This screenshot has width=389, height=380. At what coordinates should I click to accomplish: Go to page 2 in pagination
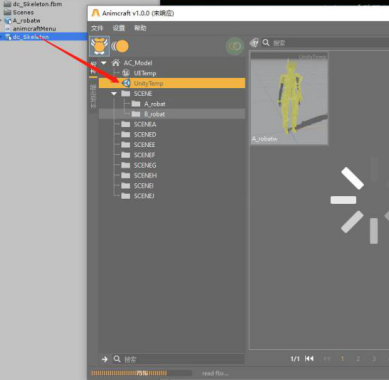[x=358, y=359]
